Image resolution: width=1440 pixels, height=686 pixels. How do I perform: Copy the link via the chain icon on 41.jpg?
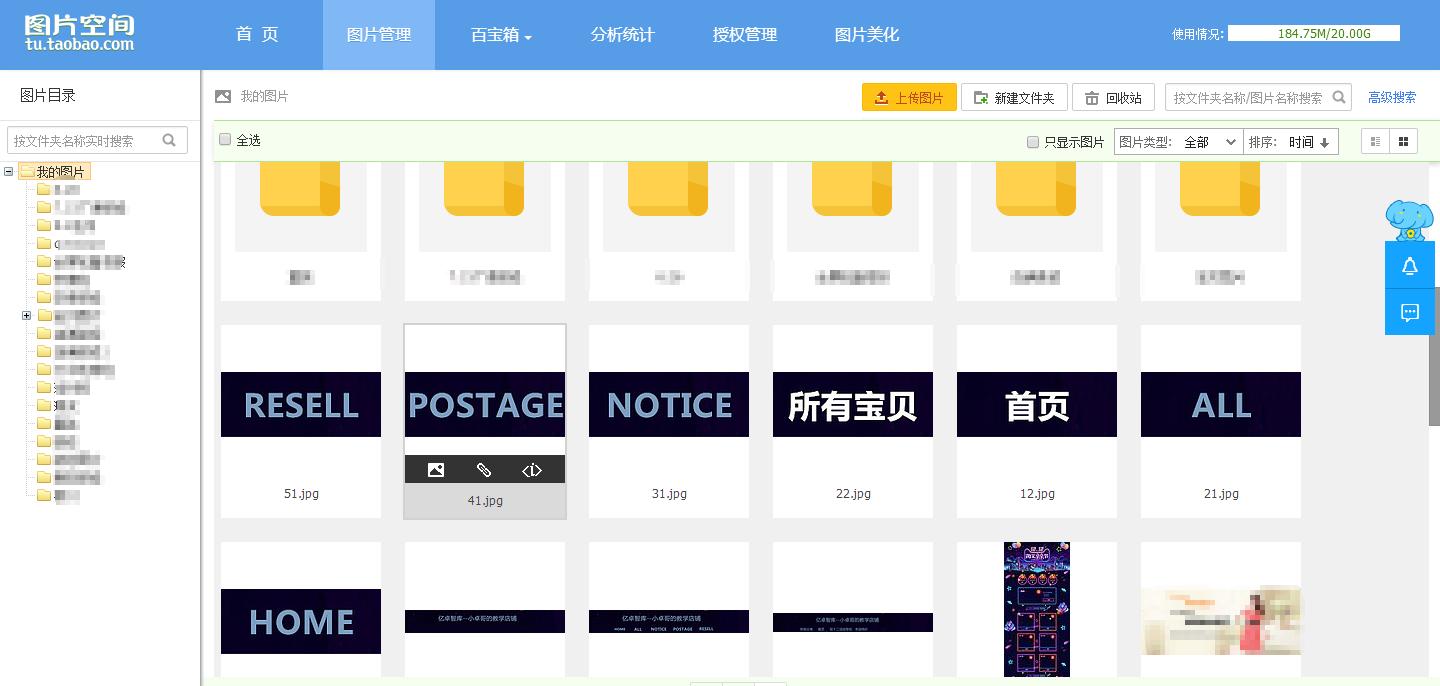coord(484,469)
